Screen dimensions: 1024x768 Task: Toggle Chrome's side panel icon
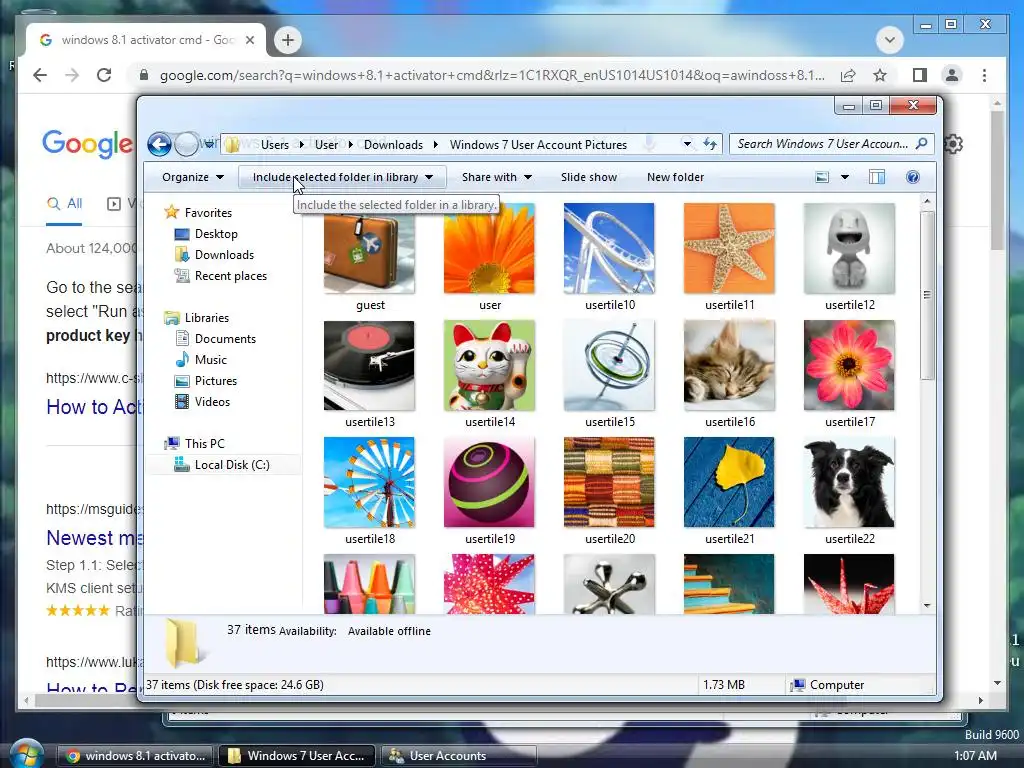click(920, 75)
